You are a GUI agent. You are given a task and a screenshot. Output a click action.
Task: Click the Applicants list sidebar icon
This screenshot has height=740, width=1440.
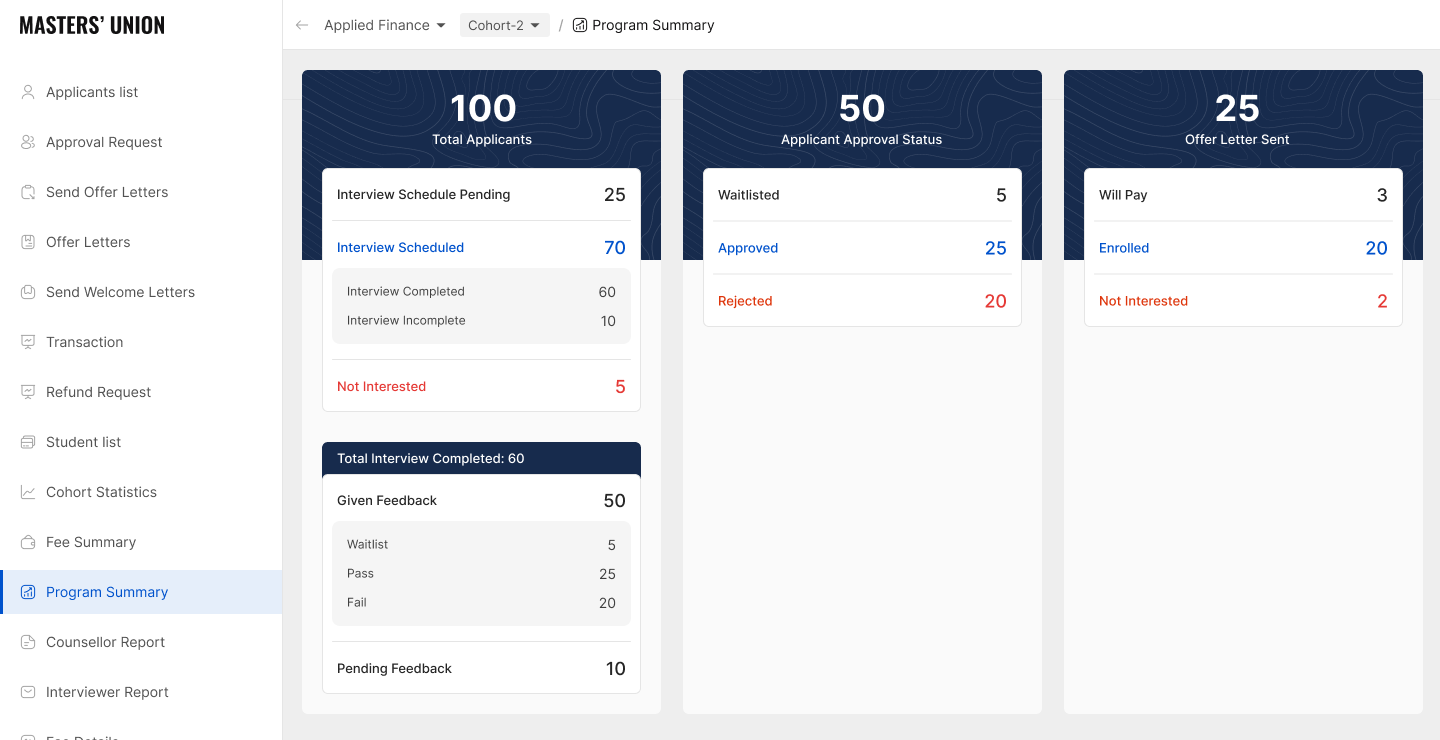pos(28,92)
